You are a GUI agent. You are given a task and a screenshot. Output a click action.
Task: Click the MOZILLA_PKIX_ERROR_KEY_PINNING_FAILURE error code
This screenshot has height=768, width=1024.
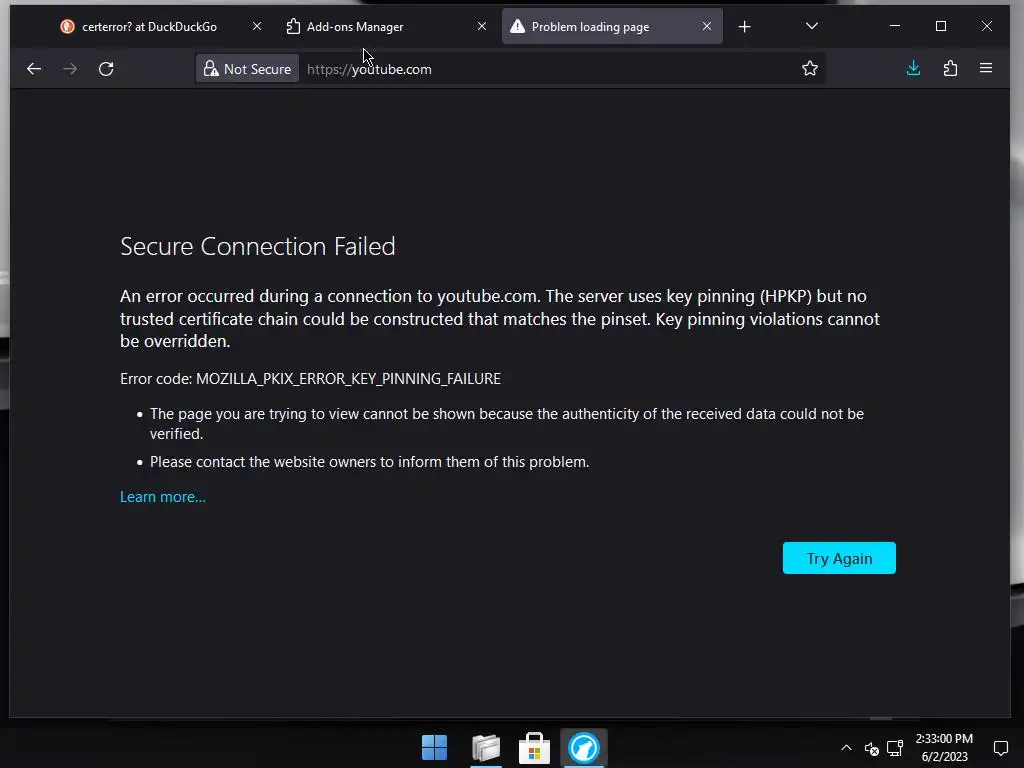point(348,379)
